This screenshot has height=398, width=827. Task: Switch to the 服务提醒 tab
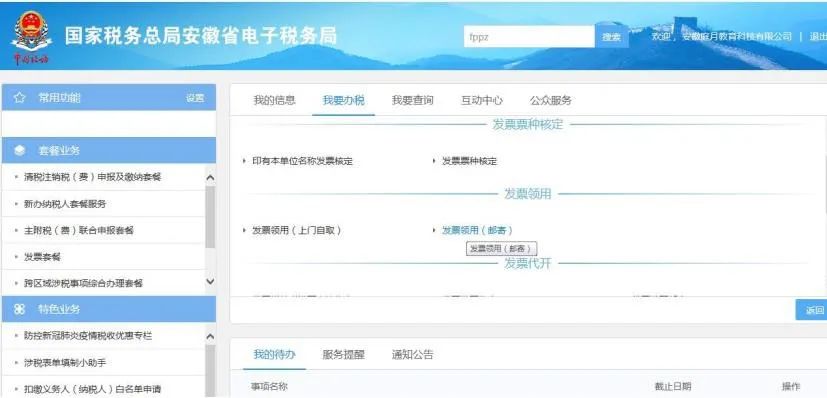[x=343, y=354]
